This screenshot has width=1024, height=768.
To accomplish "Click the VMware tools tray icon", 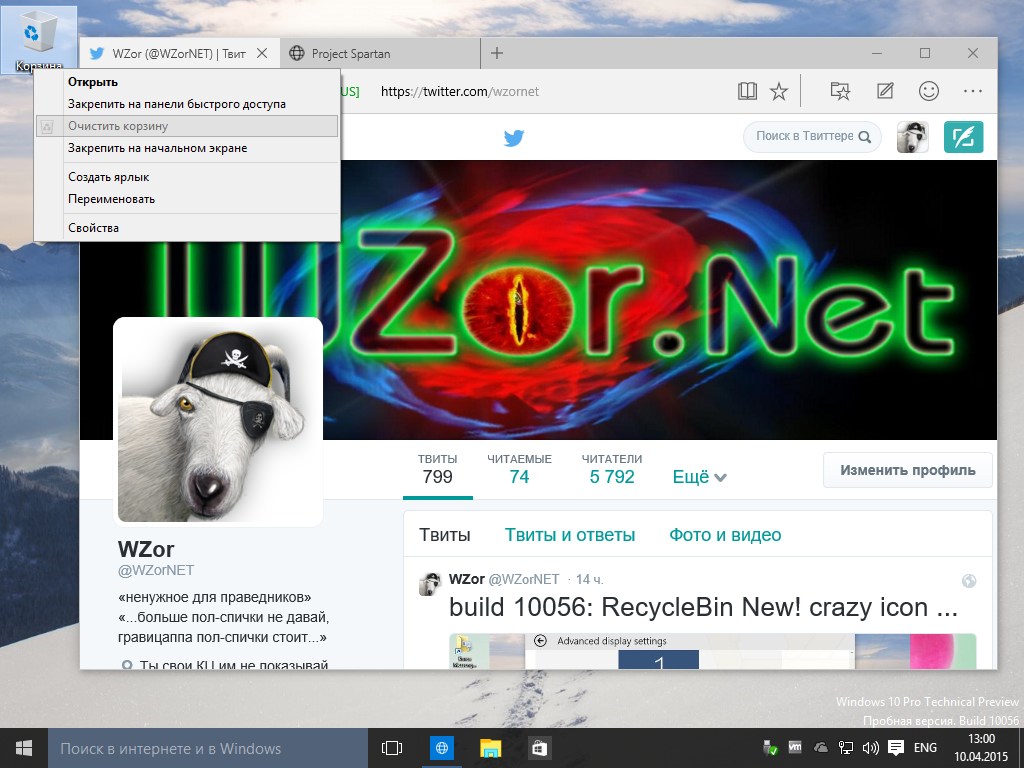I will tap(795, 746).
